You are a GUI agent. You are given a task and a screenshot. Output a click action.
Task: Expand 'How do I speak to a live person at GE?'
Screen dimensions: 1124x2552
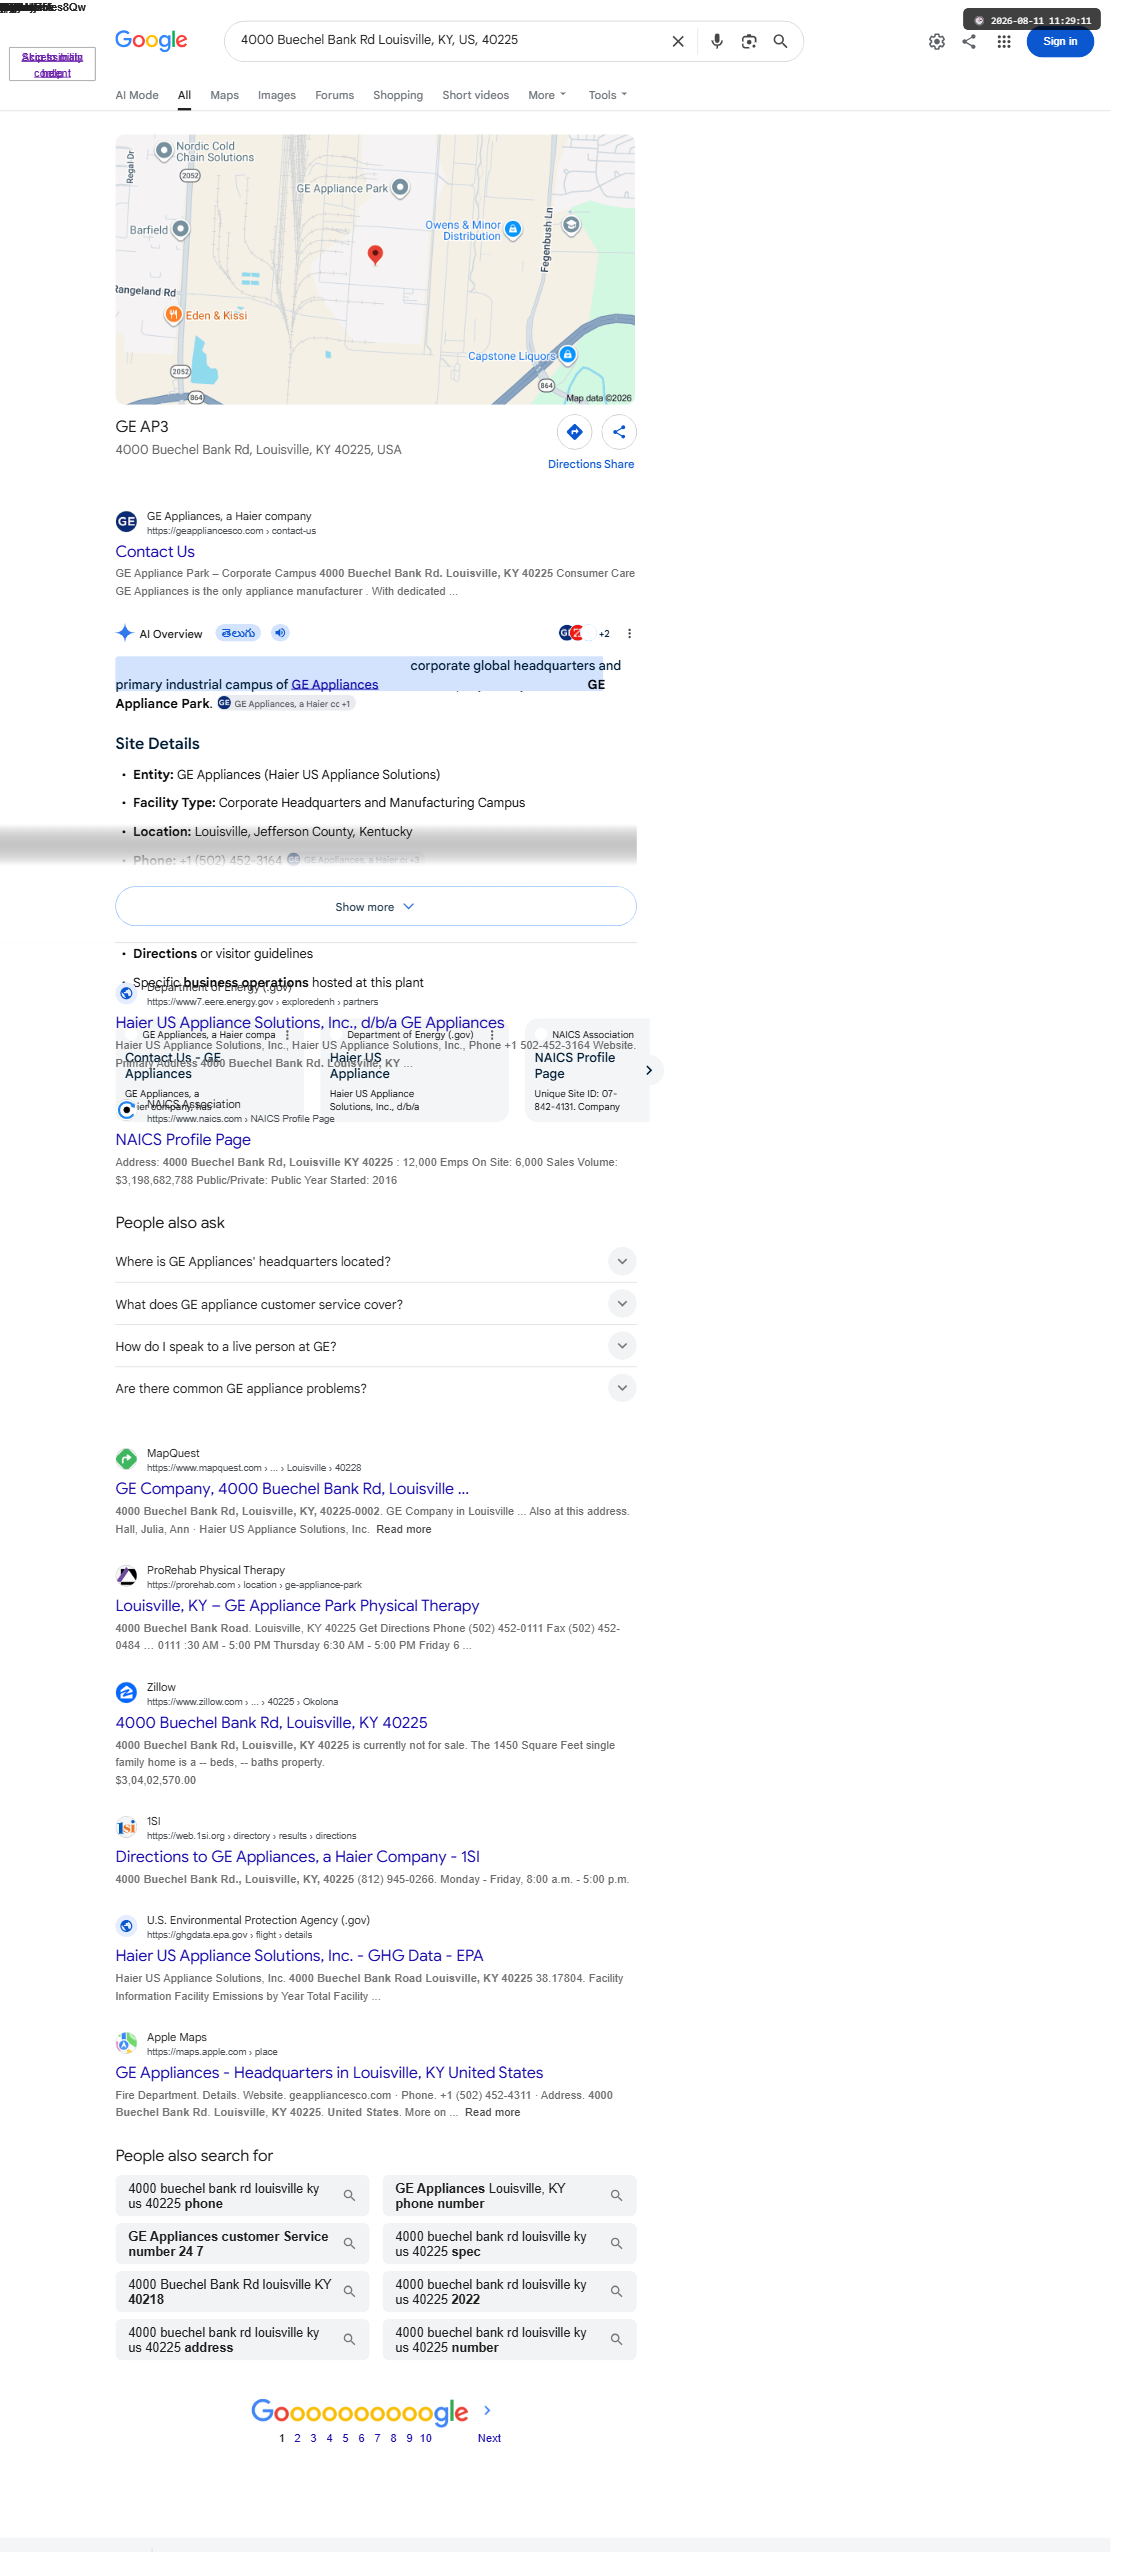(376, 1346)
